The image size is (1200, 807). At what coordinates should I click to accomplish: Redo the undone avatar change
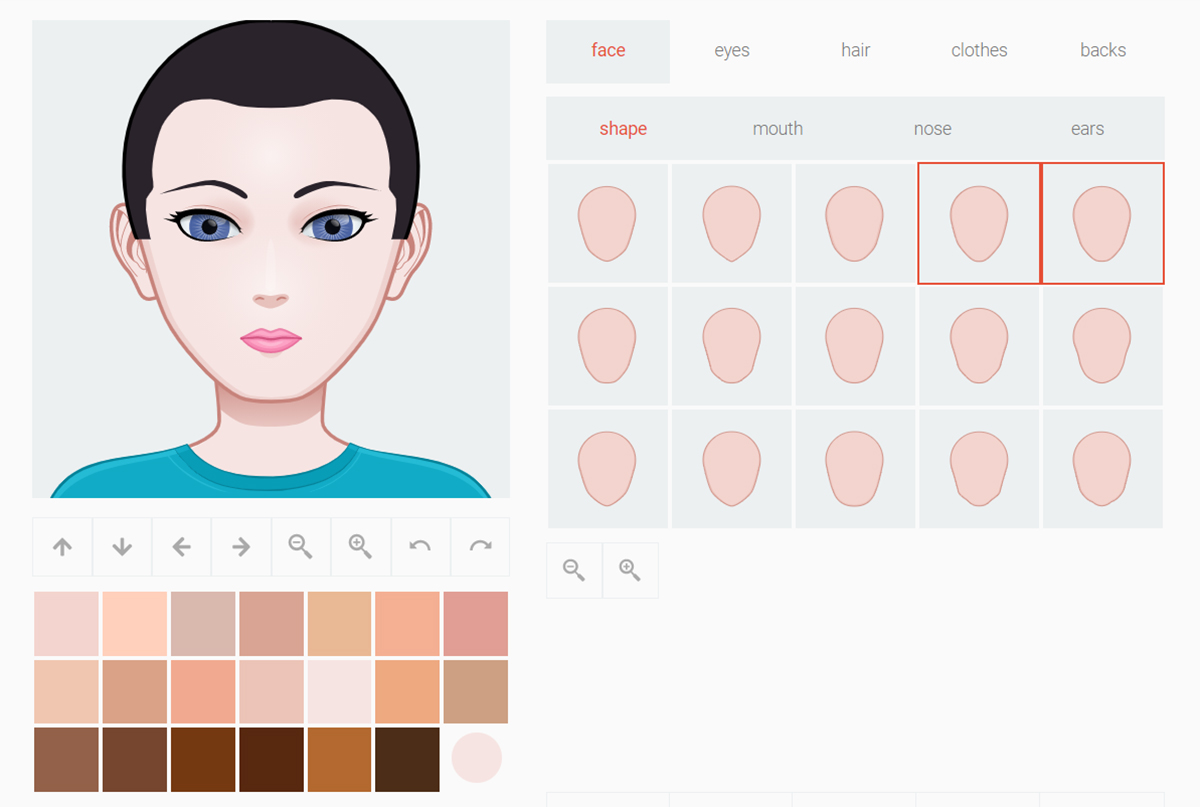tap(480, 546)
